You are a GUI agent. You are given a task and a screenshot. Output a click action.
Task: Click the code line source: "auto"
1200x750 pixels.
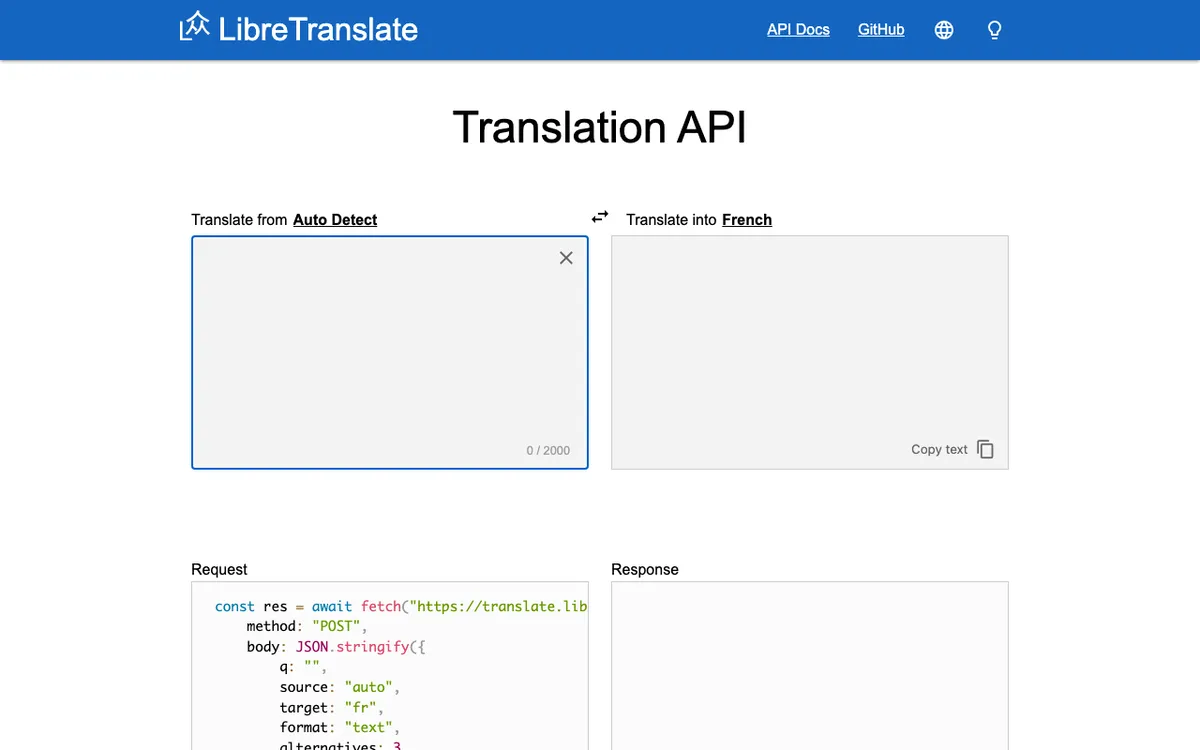pyautogui.click(x=340, y=687)
